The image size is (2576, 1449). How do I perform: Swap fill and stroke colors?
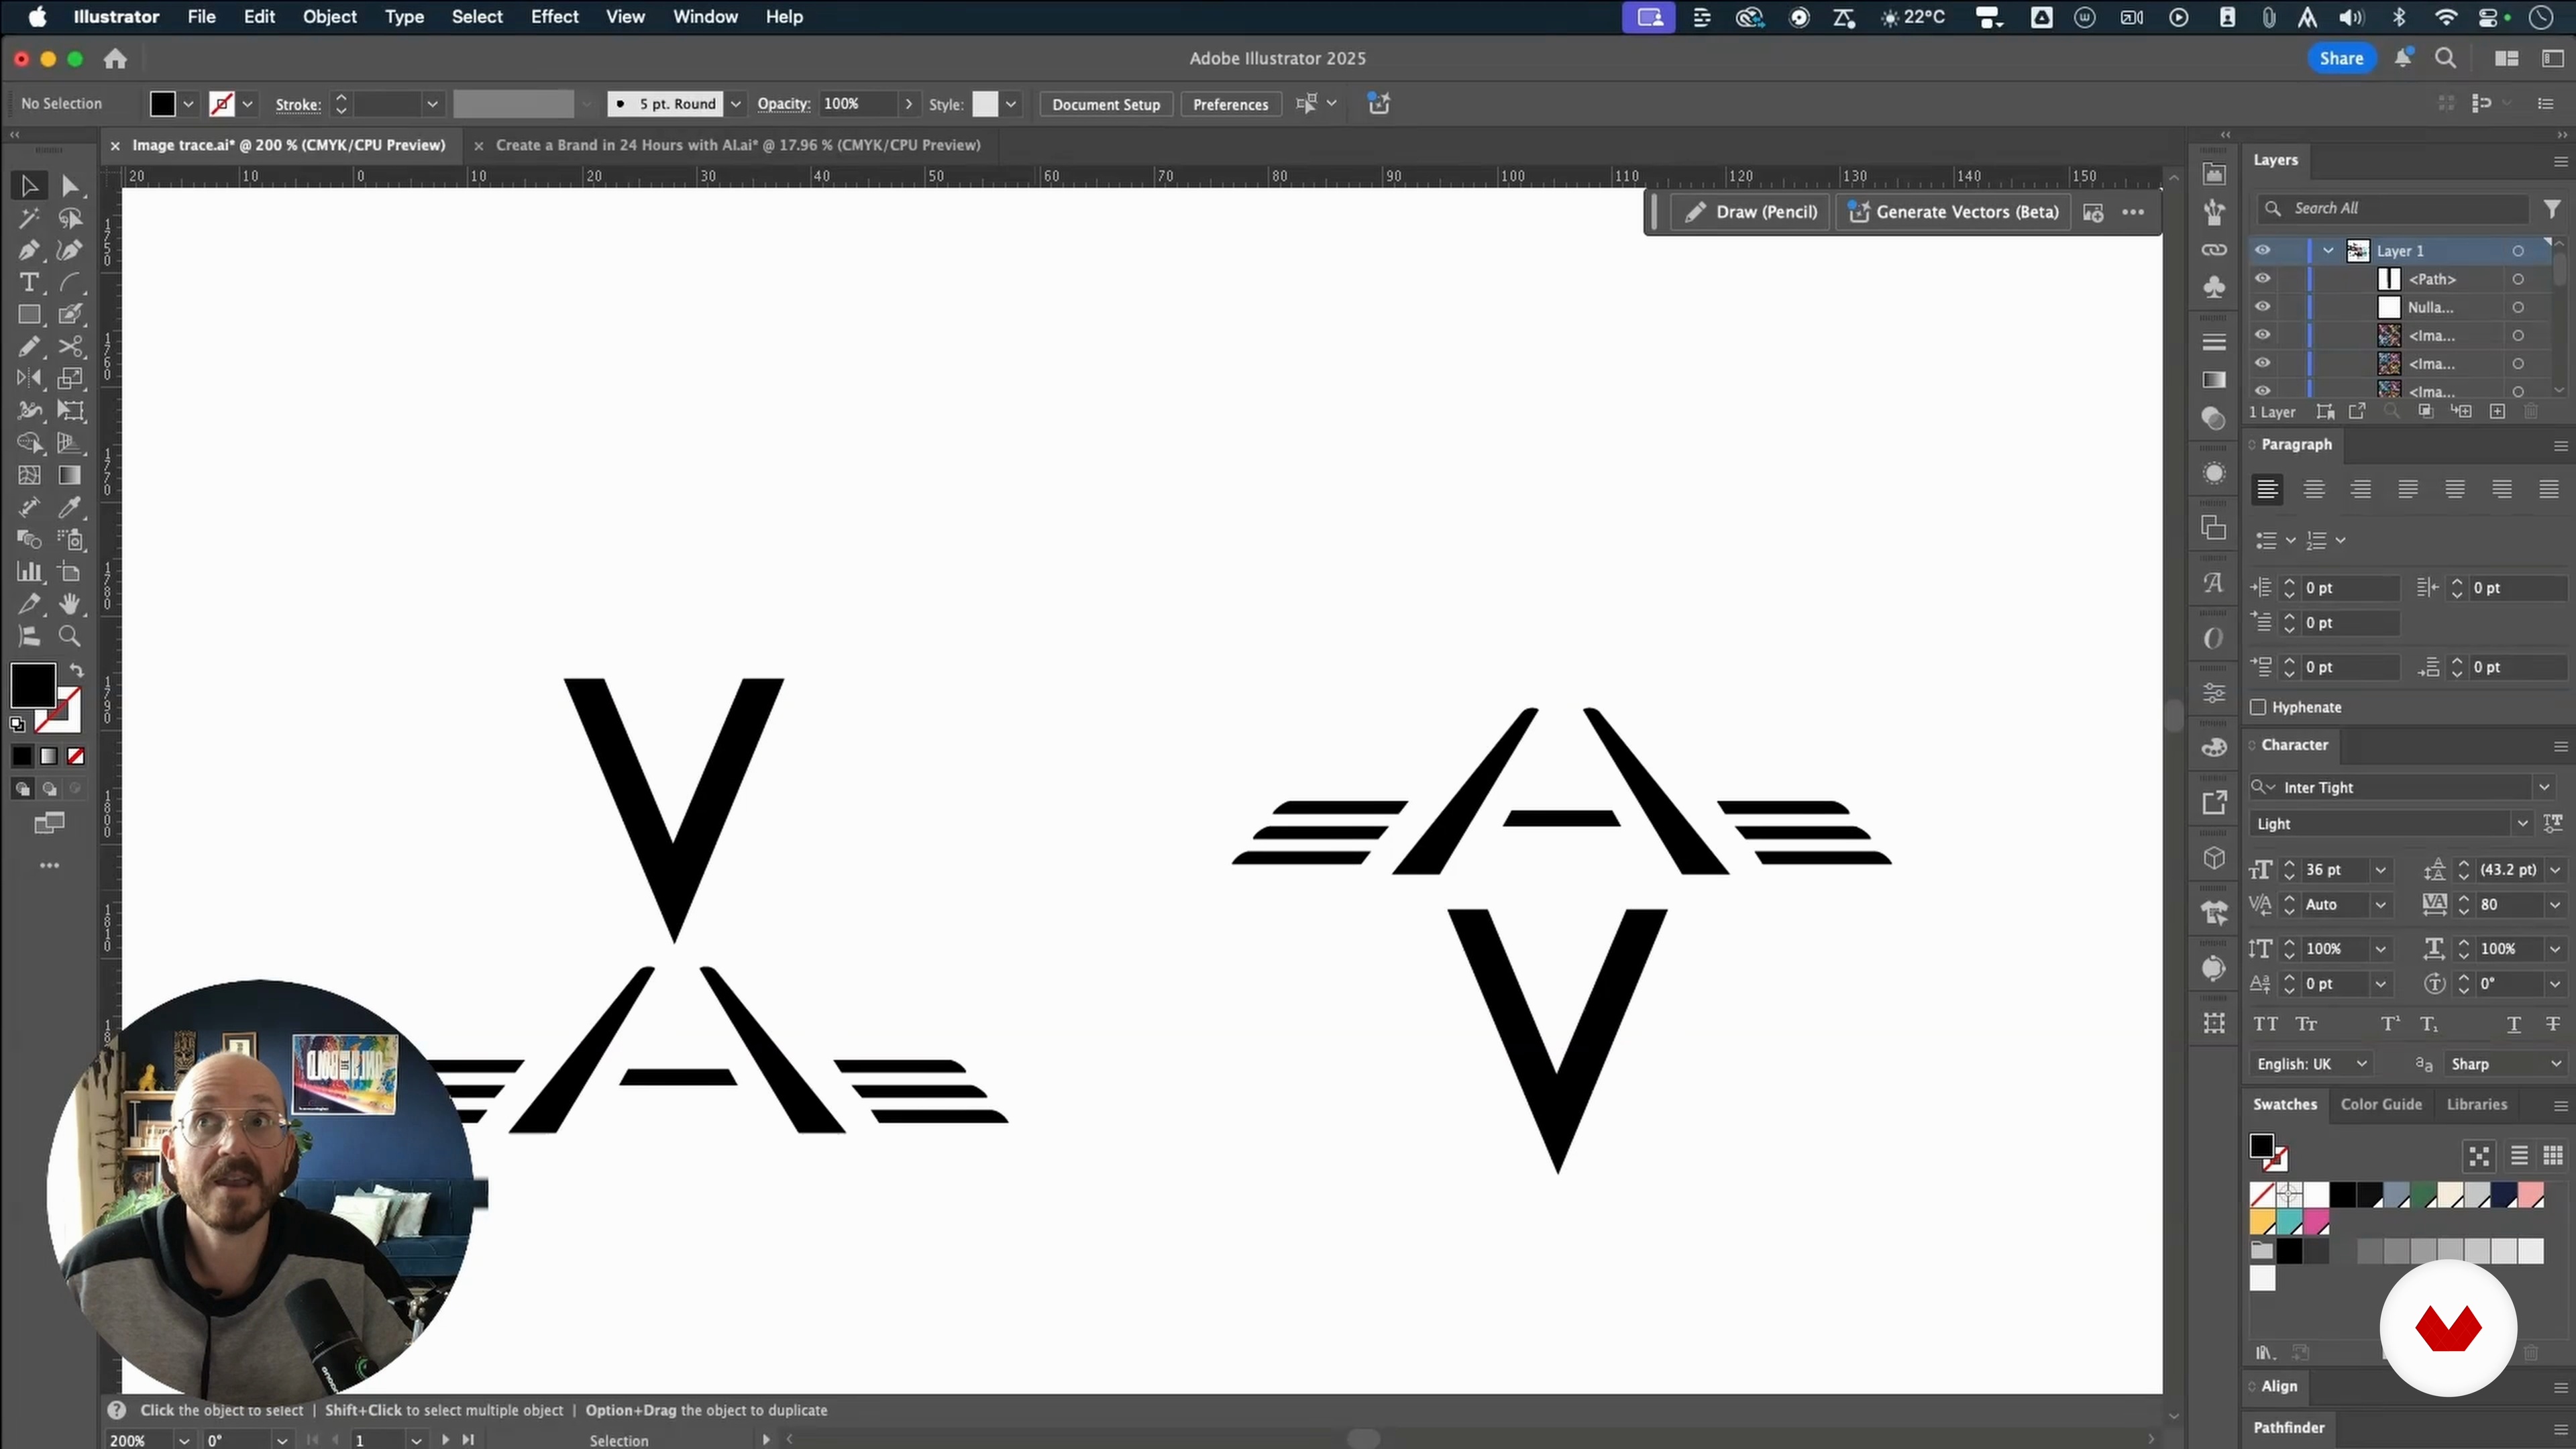pyautogui.click(x=77, y=670)
